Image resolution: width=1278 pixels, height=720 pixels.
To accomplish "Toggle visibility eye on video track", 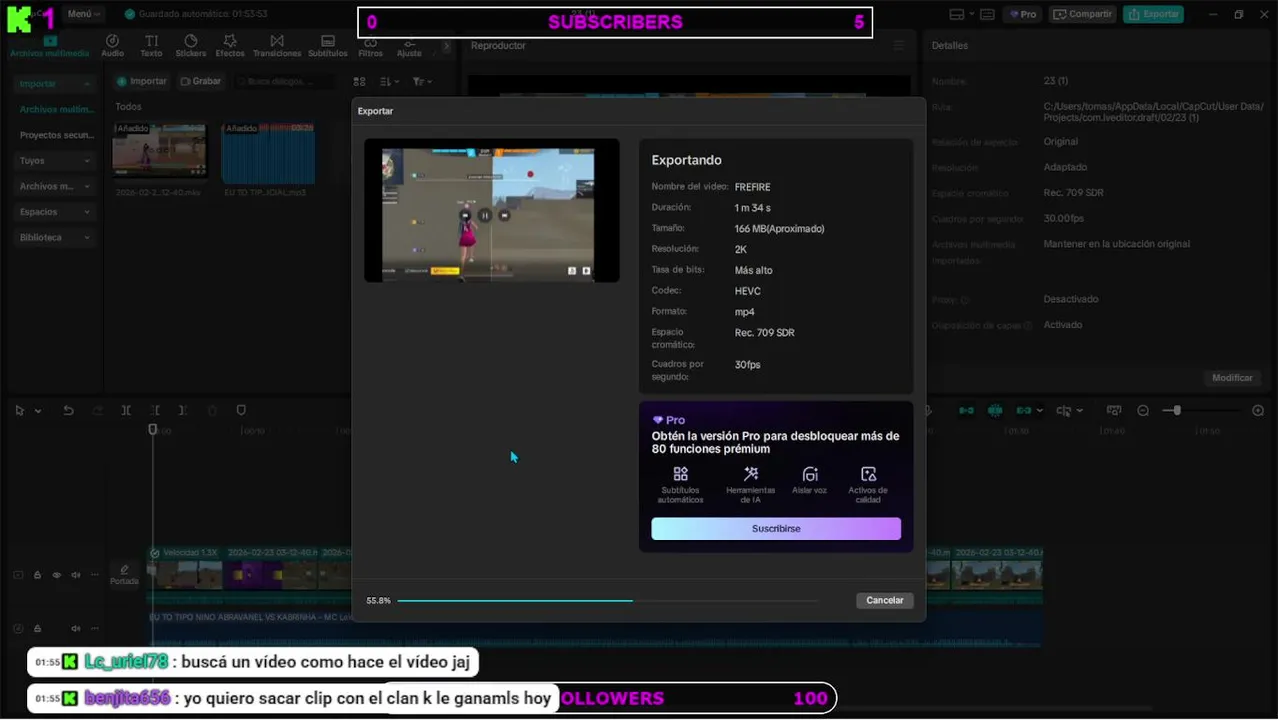I will [56, 575].
